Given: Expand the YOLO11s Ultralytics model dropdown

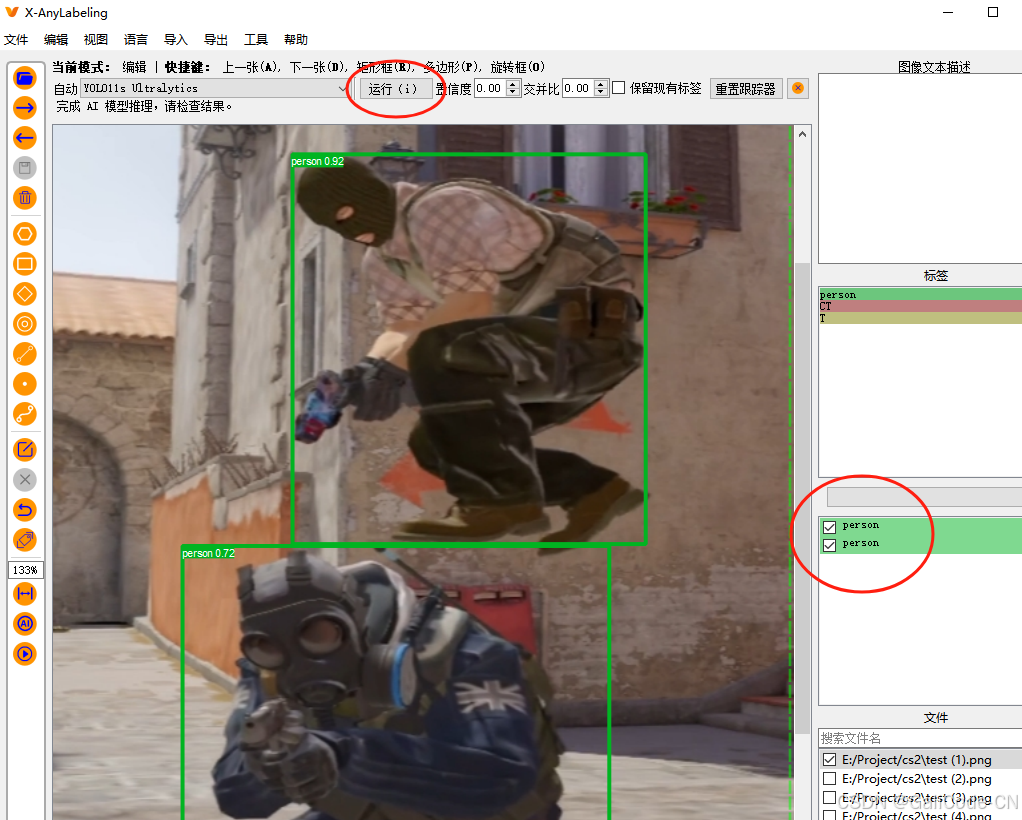Looking at the screenshot, I should (215, 88).
